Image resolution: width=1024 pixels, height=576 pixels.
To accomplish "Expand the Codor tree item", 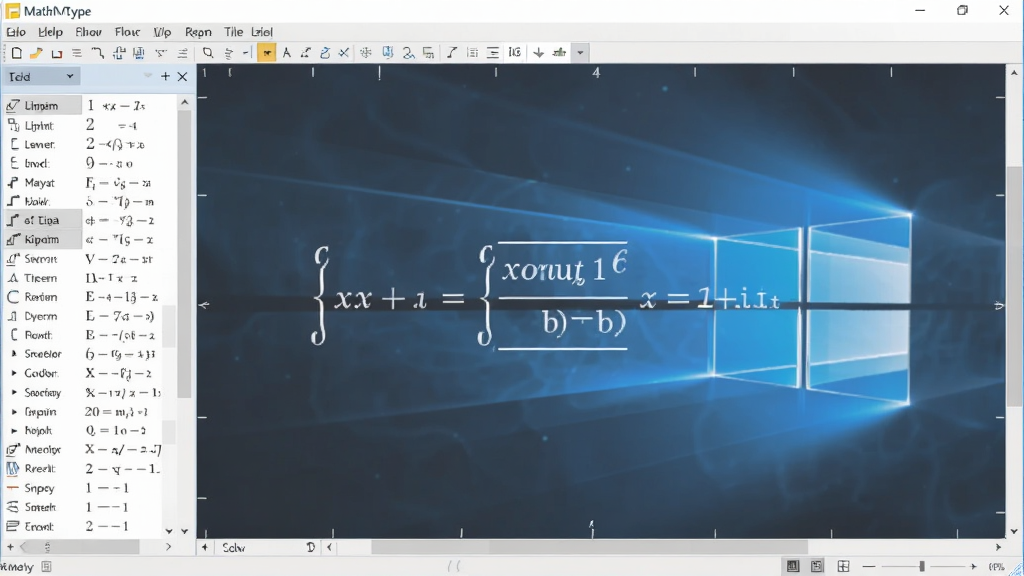I will 14,374.
